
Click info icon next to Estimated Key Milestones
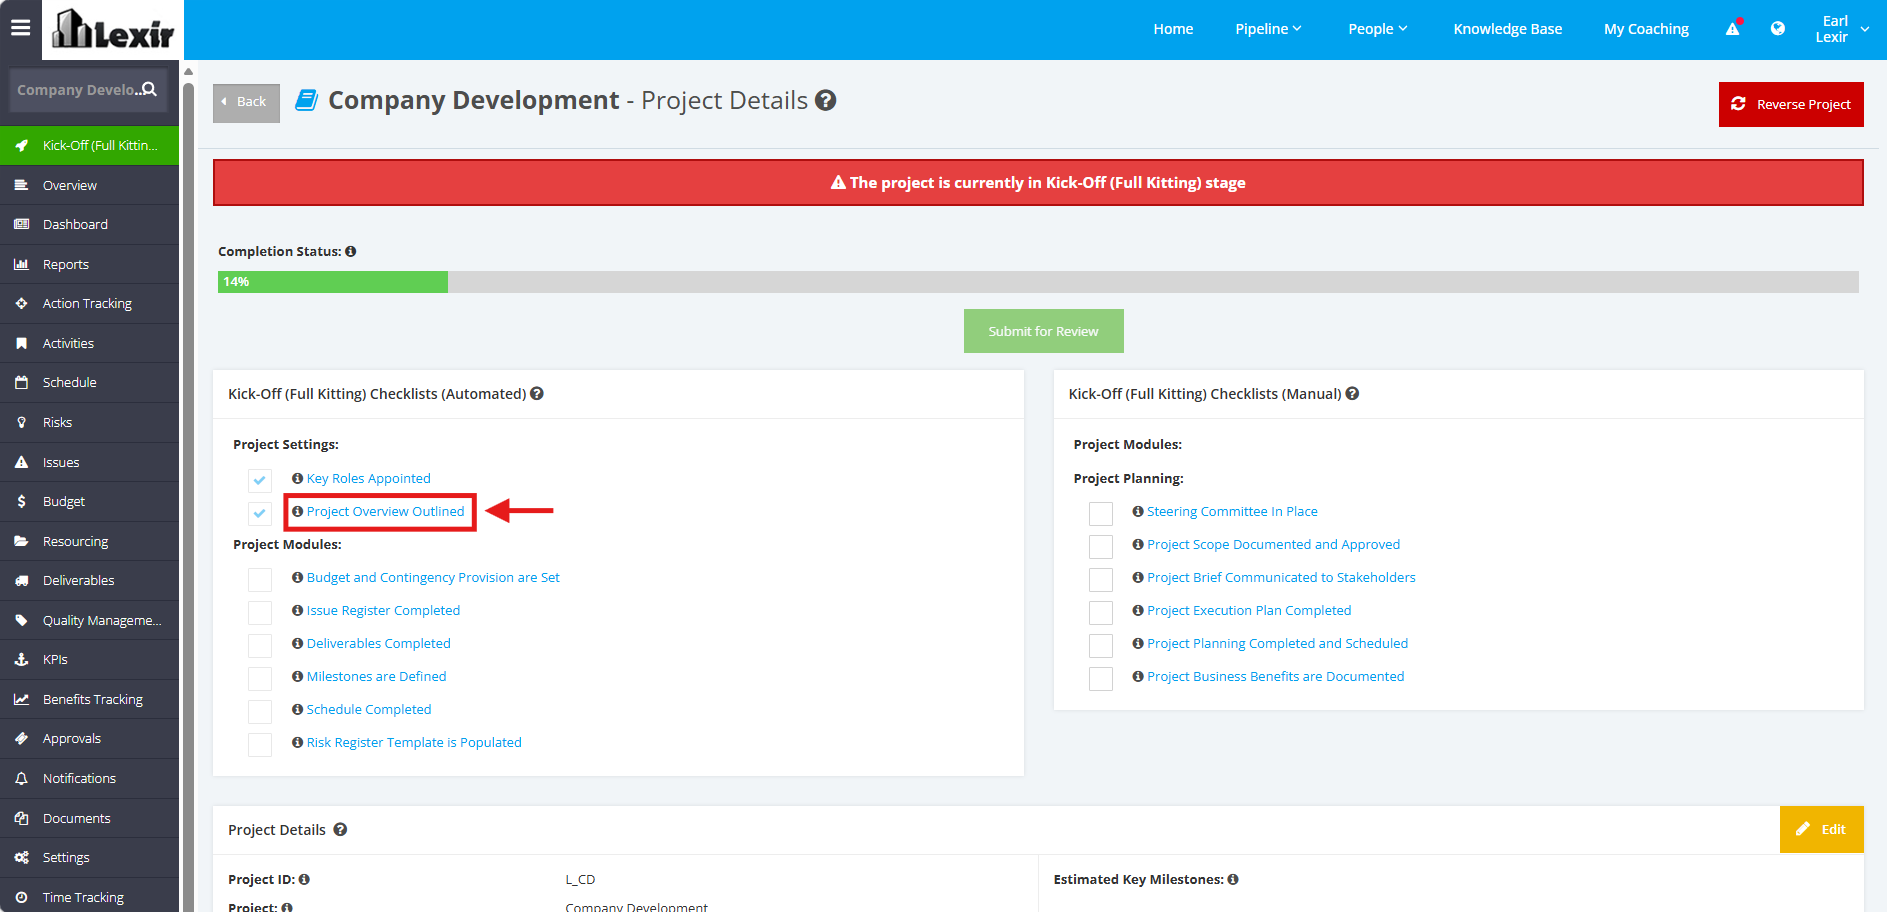point(1233,879)
